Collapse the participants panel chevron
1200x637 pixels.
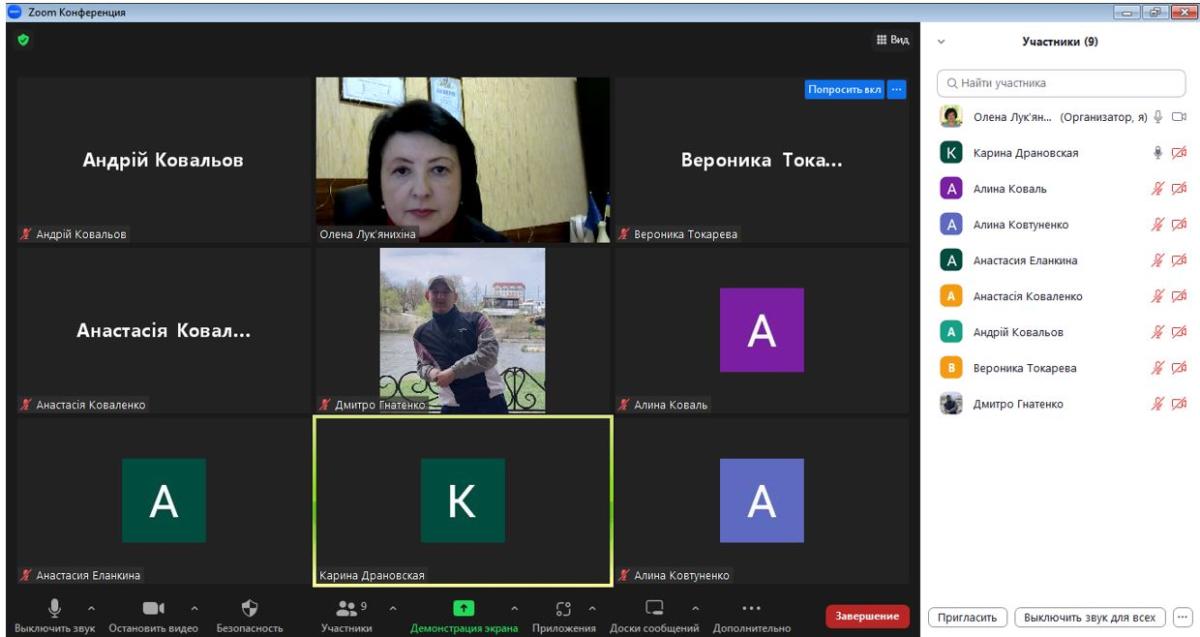(x=941, y=42)
